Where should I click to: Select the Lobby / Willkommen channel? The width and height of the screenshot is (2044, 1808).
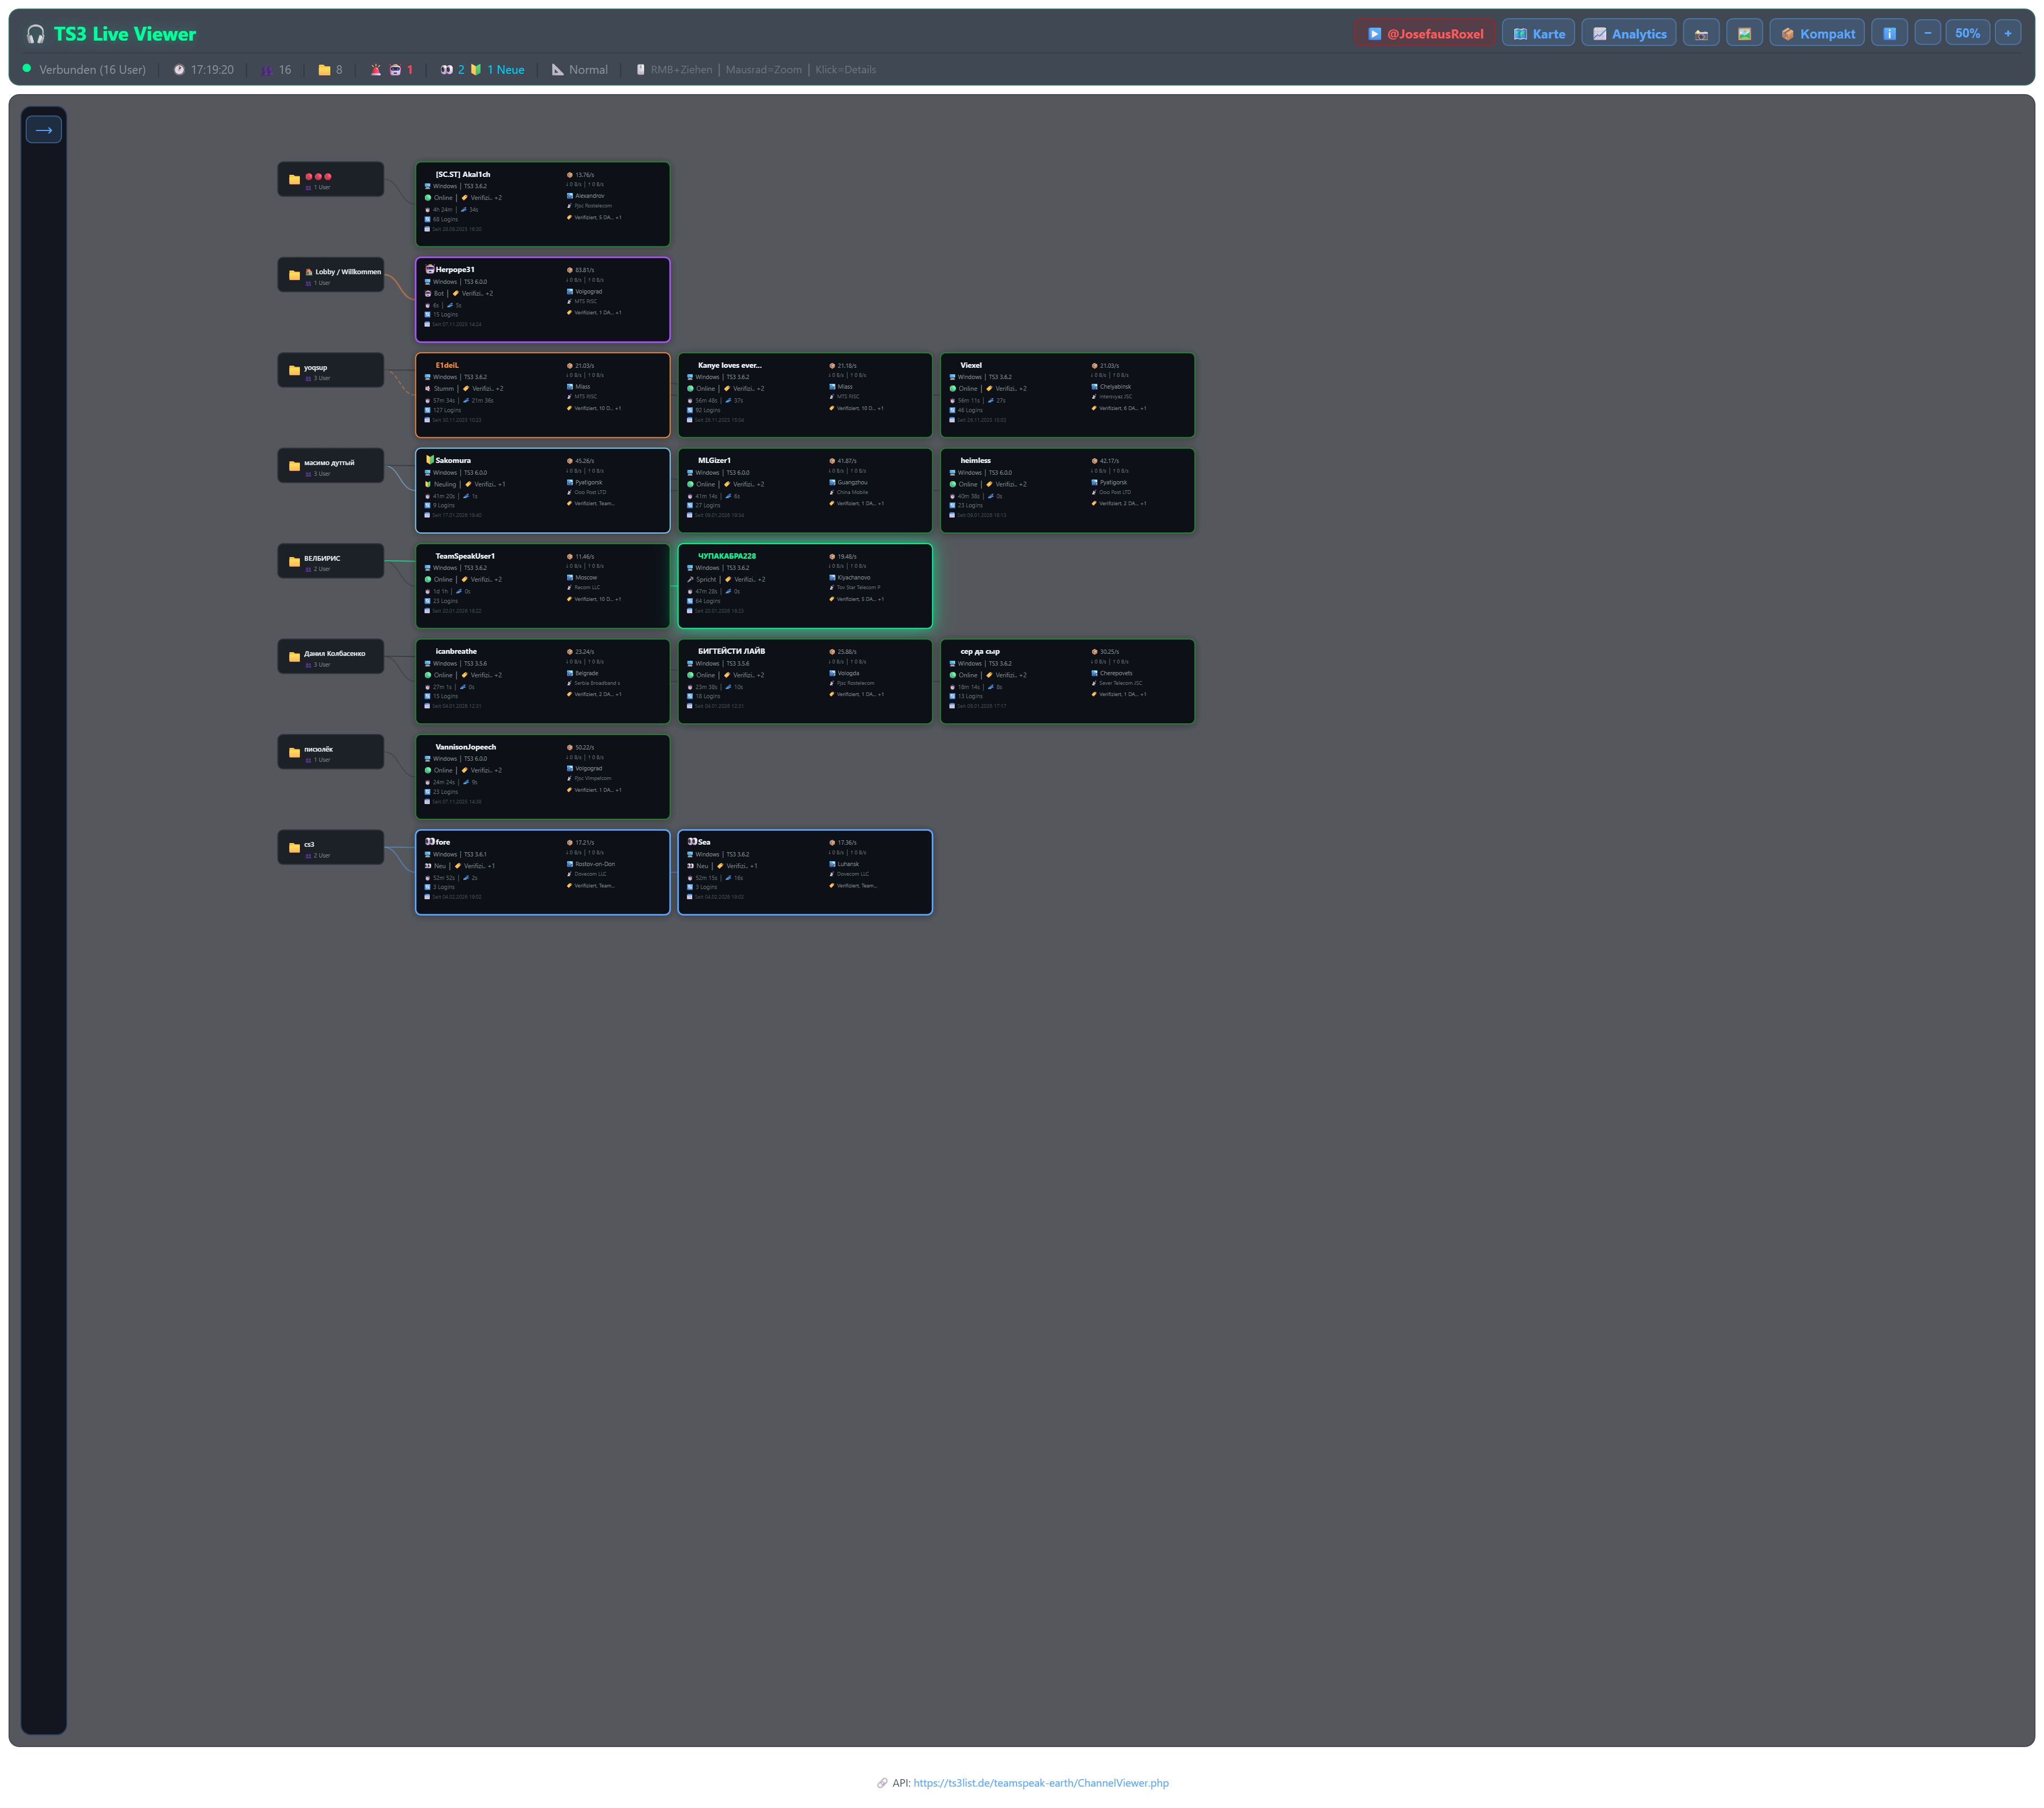(331, 275)
